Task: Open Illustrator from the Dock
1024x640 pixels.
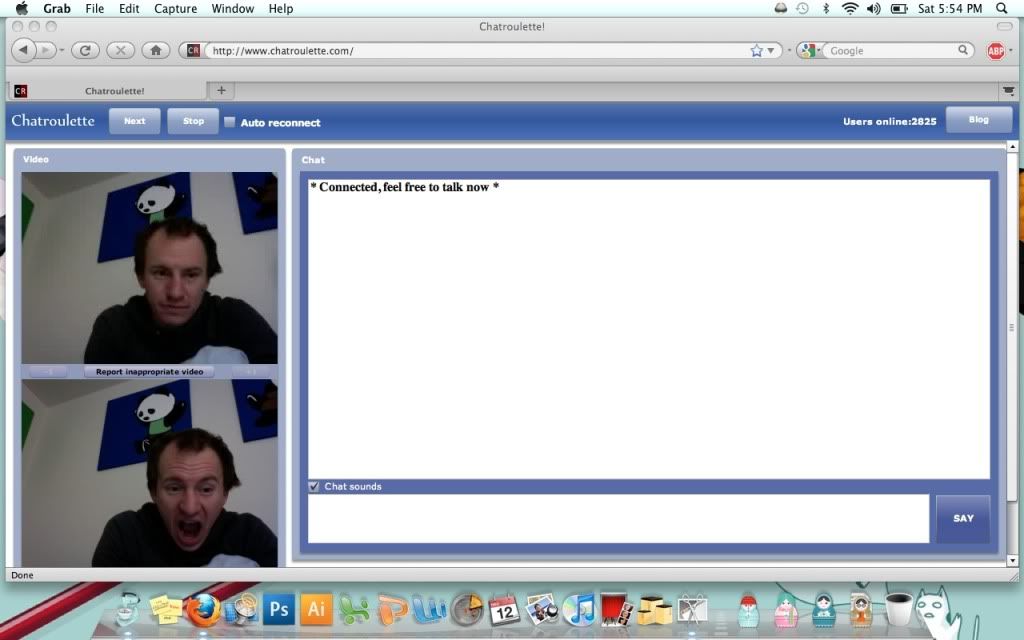Action: [x=316, y=609]
